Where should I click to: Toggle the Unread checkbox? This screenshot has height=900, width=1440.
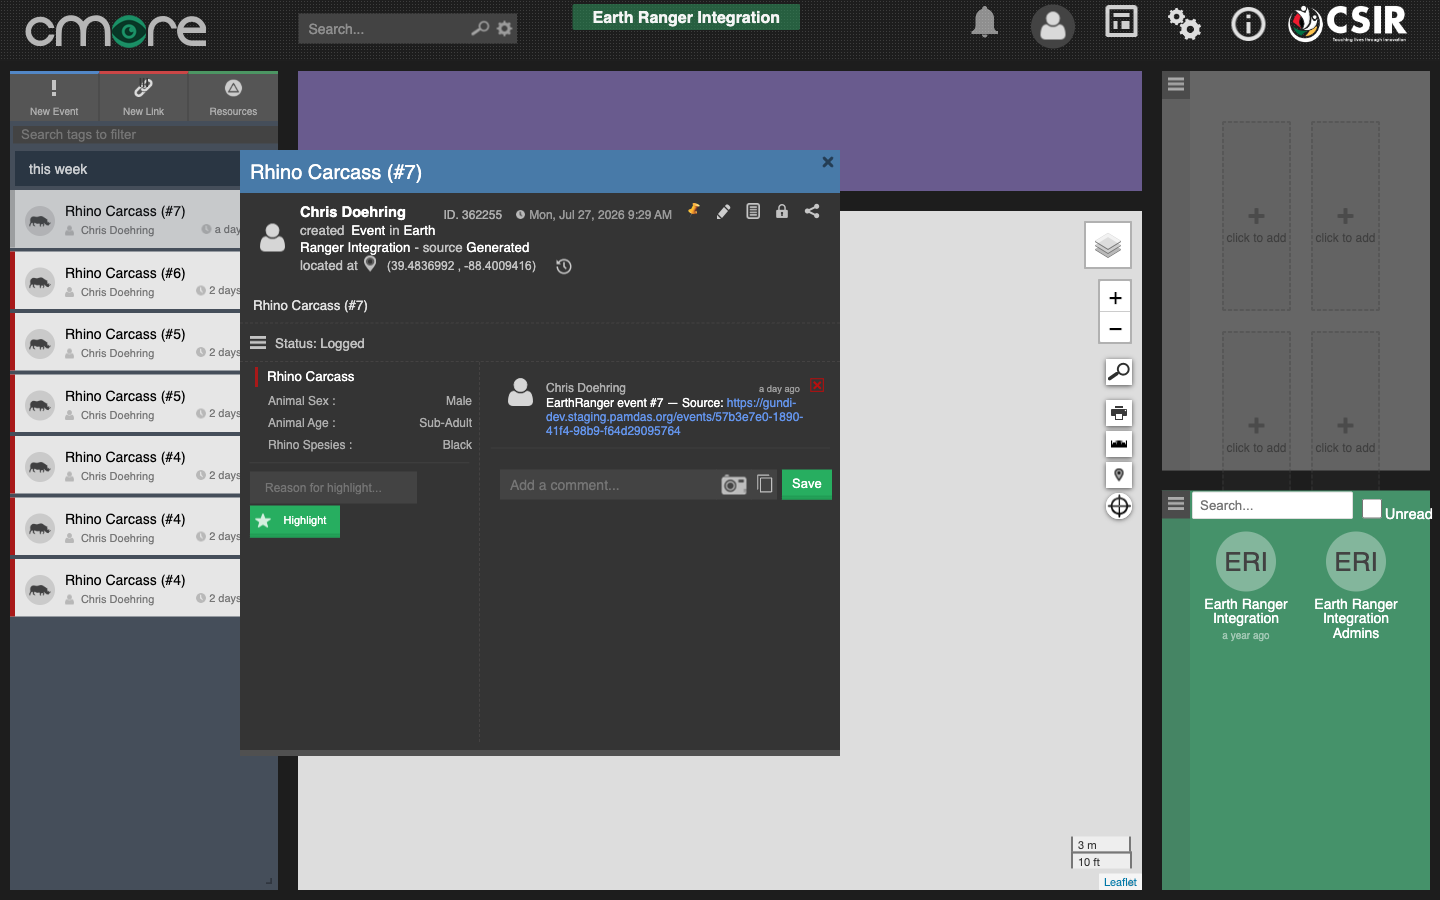(1372, 508)
